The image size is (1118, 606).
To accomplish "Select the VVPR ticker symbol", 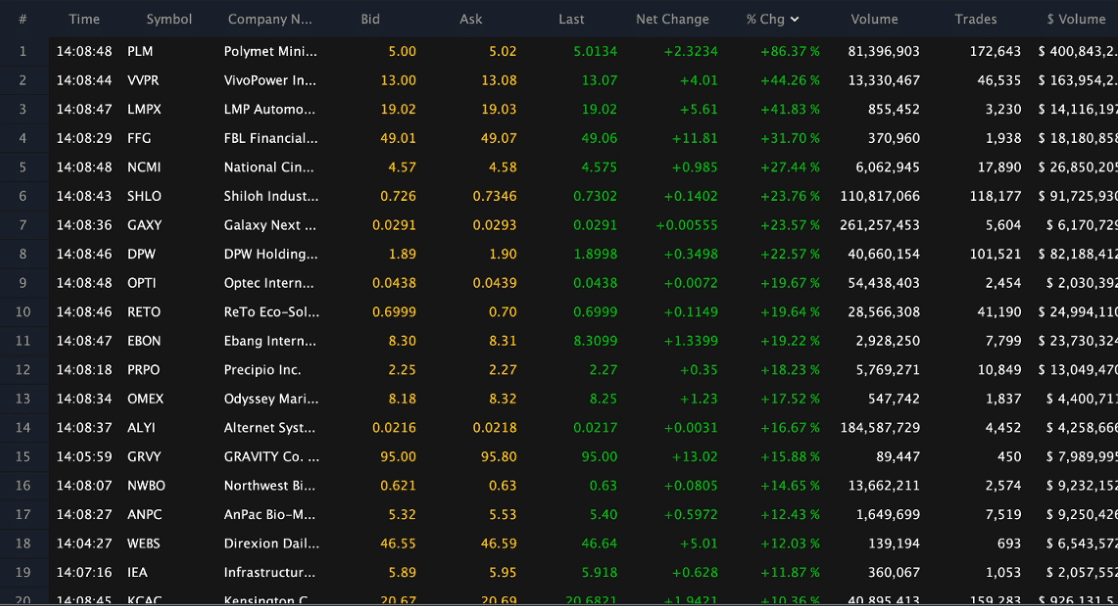I will [x=143, y=81].
